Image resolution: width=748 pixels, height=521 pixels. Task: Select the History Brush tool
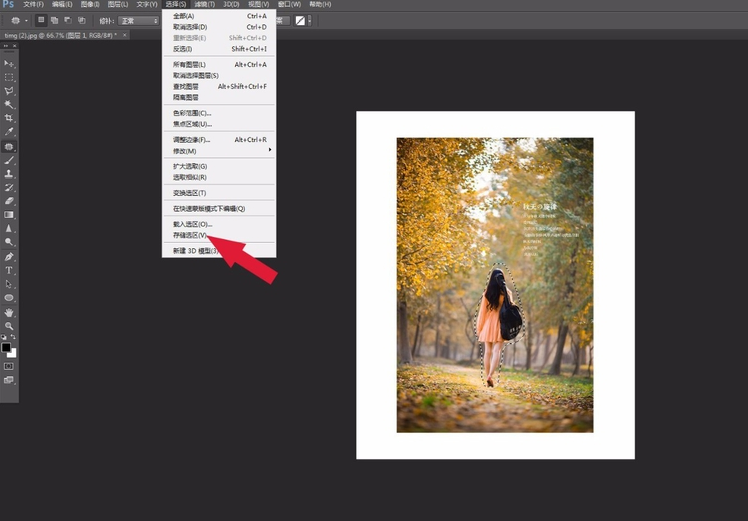9,188
